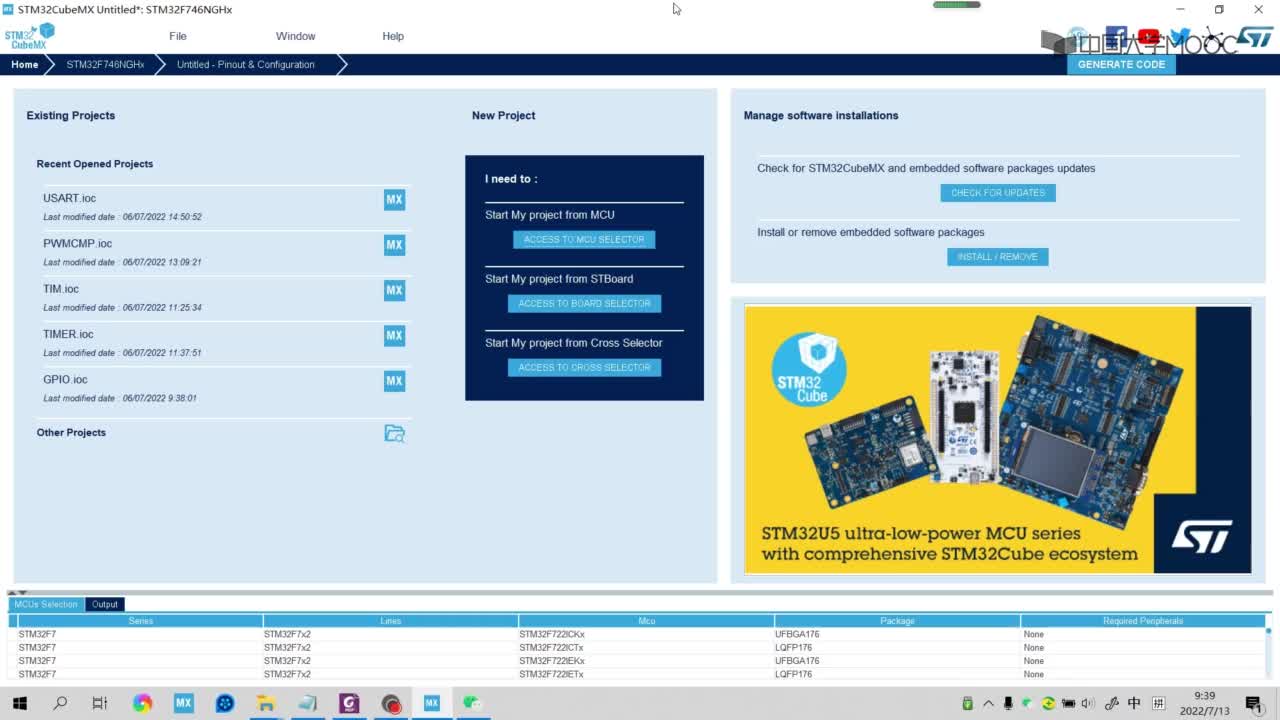The height and width of the screenshot is (720, 1280).
Task: Open TIM.ioc via its MX icon
Action: pos(394,290)
